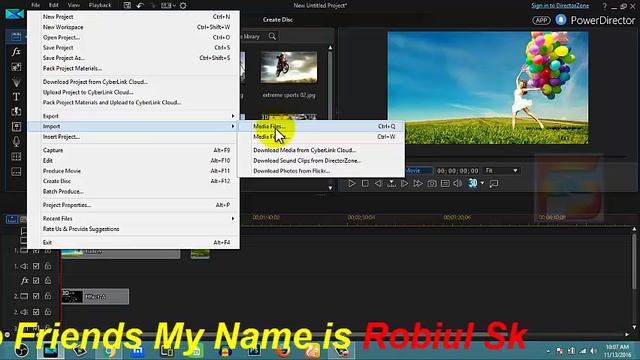Switch to Create Disc tab
The height and width of the screenshot is (360, 640).
278,20
